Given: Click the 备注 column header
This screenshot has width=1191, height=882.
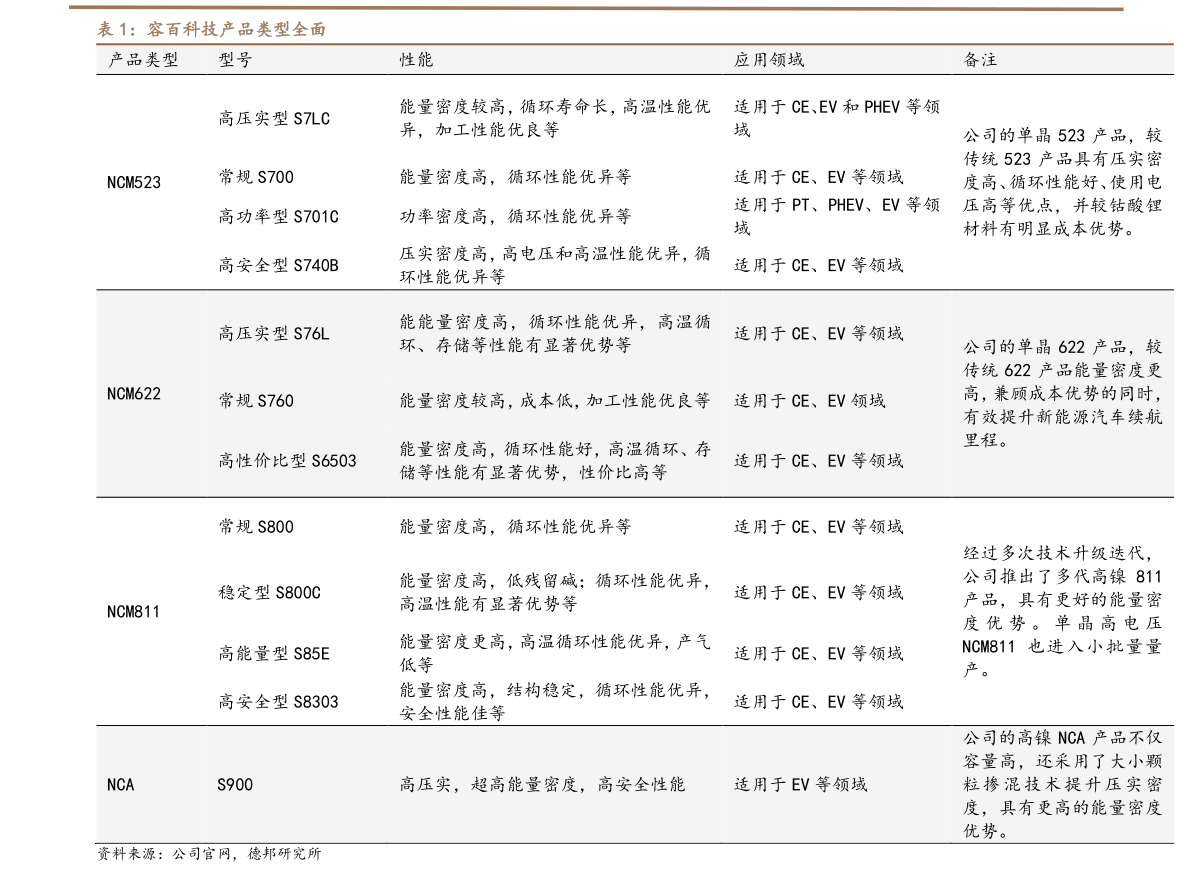Looking at the screenshot, I should coord(980,60).
